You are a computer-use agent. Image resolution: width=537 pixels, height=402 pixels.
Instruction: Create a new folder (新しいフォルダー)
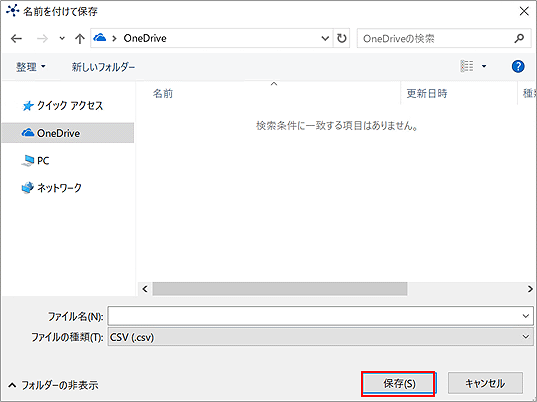coord(103,67)
